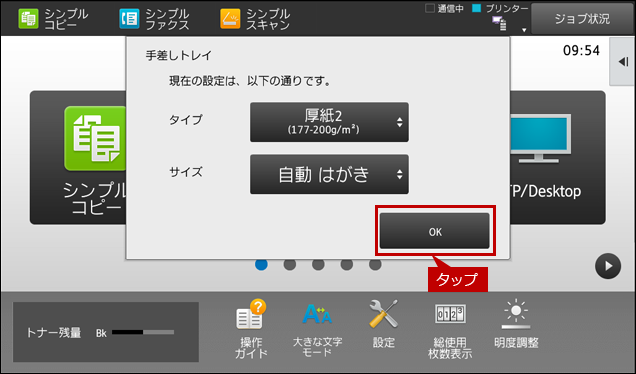Screen dimensions: 636x374
Task: Click the printer status icon at top
Action: 499,23
